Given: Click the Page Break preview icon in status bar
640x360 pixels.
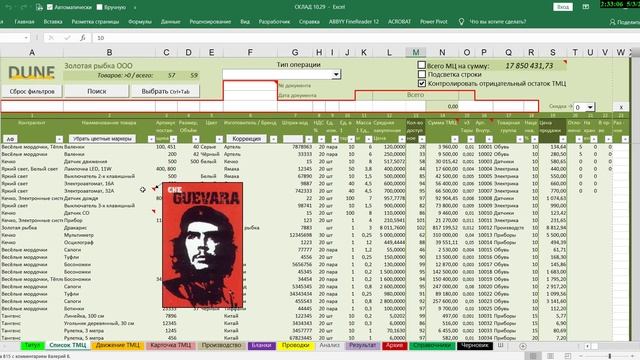Looking at the screenshot, I should click(567, 356).
